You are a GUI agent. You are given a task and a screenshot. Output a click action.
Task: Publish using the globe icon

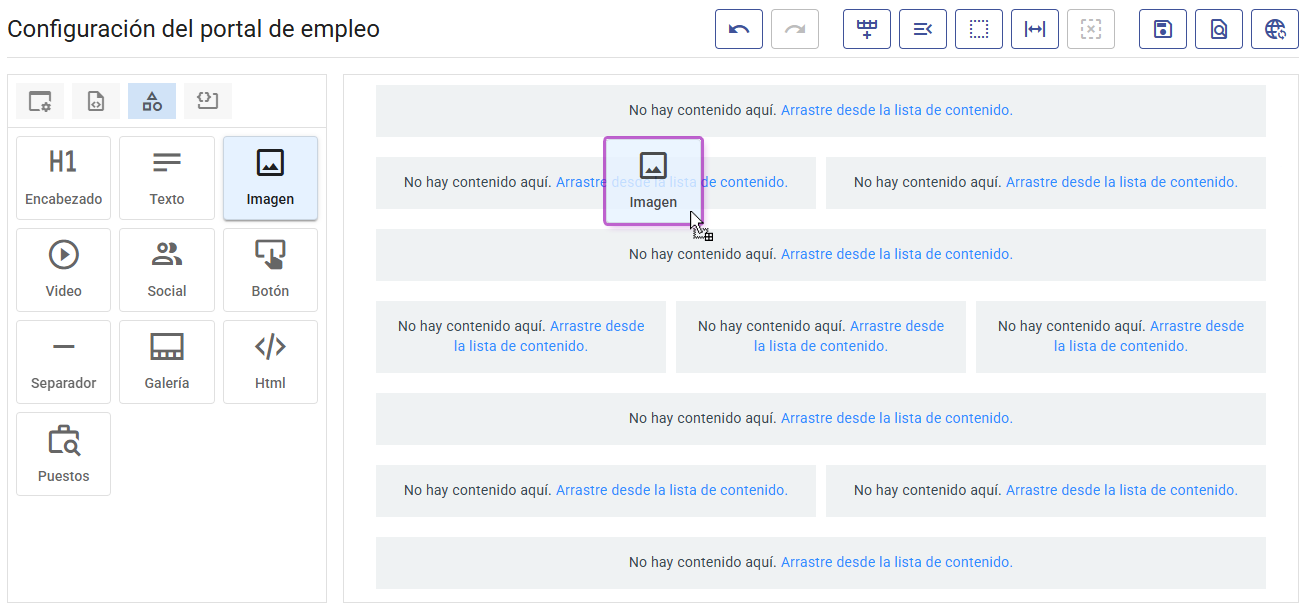[x=1274, y=29]
